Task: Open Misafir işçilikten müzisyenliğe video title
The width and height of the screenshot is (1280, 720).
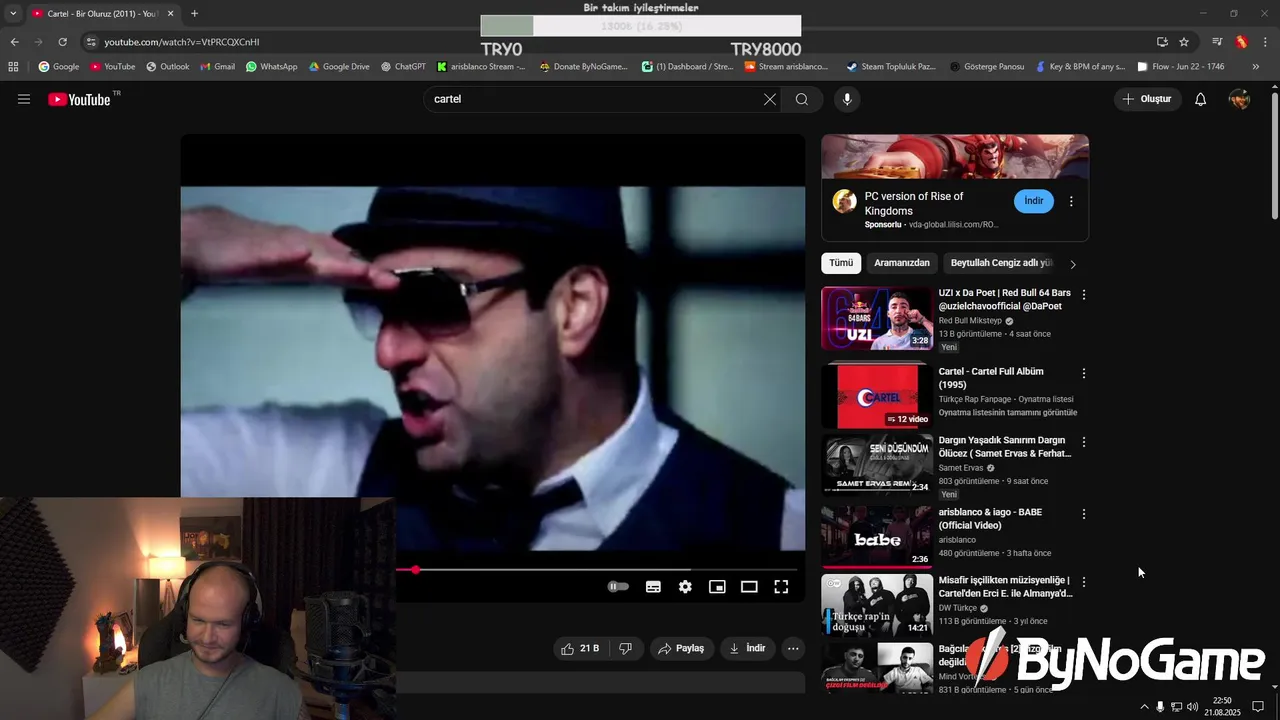Action: point(1005,587)
